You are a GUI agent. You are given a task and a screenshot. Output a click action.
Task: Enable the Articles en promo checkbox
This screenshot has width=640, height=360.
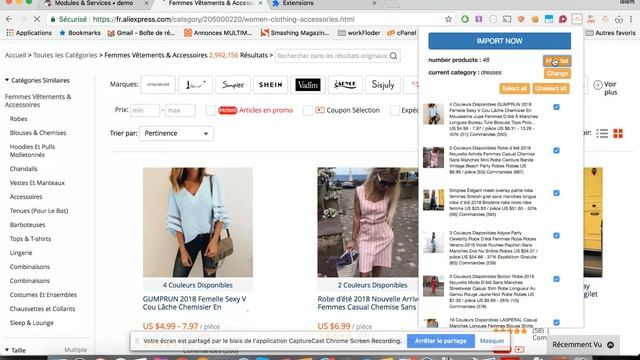211,110
